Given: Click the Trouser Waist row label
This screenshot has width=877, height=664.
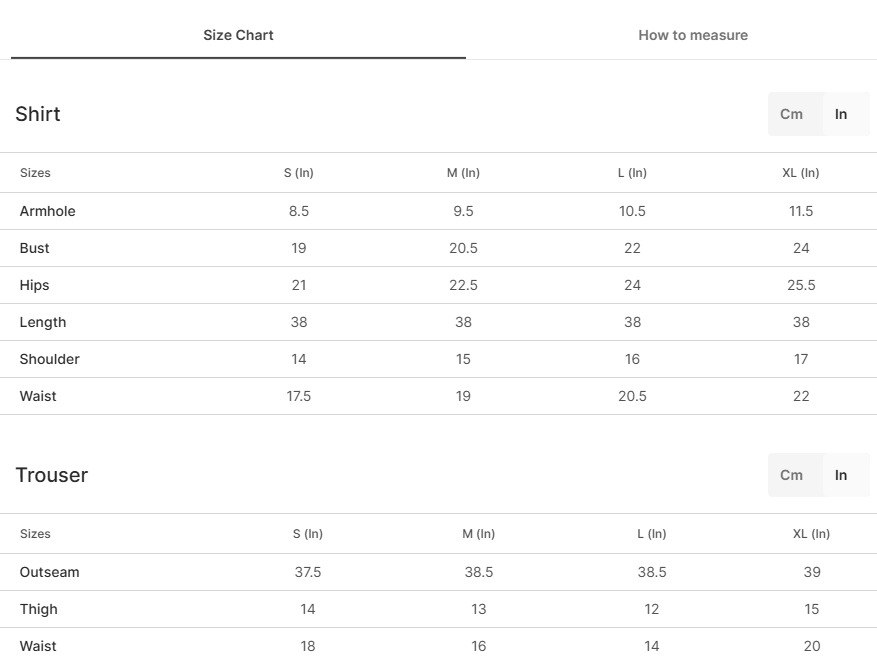Looking at the screenshot, I should [38, 646].
